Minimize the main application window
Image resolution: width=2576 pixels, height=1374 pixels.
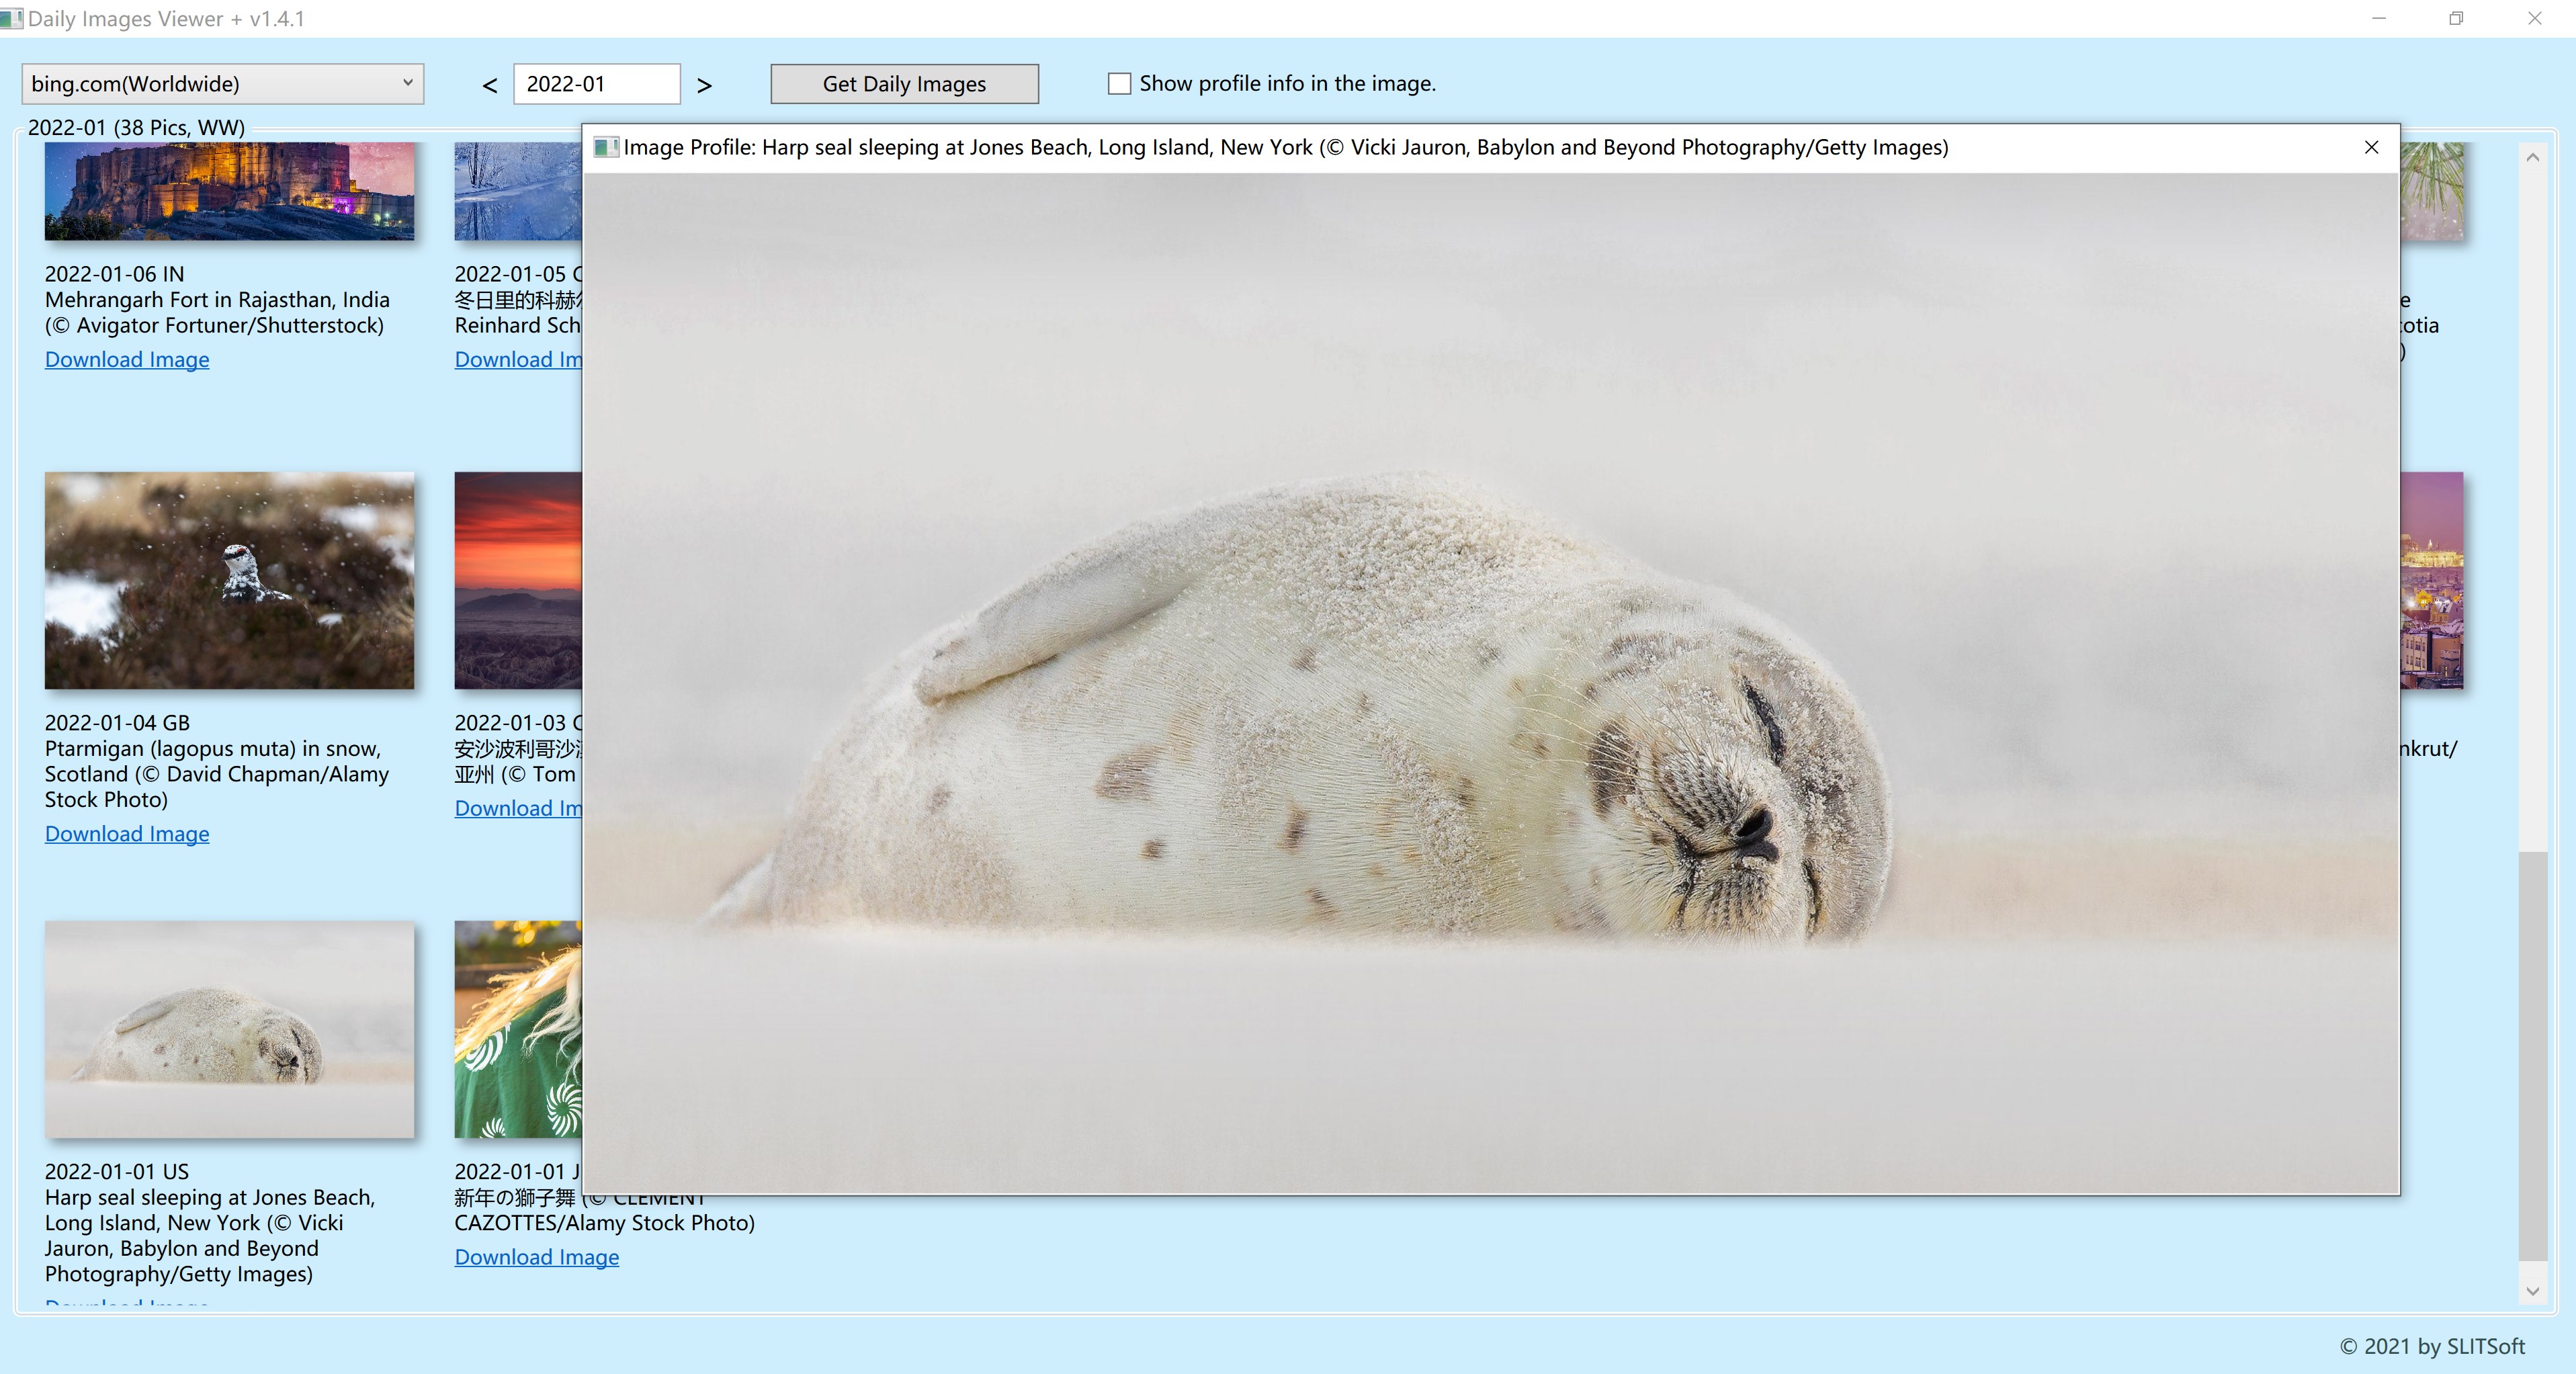pyautogui.click(x=2378, y=18)
